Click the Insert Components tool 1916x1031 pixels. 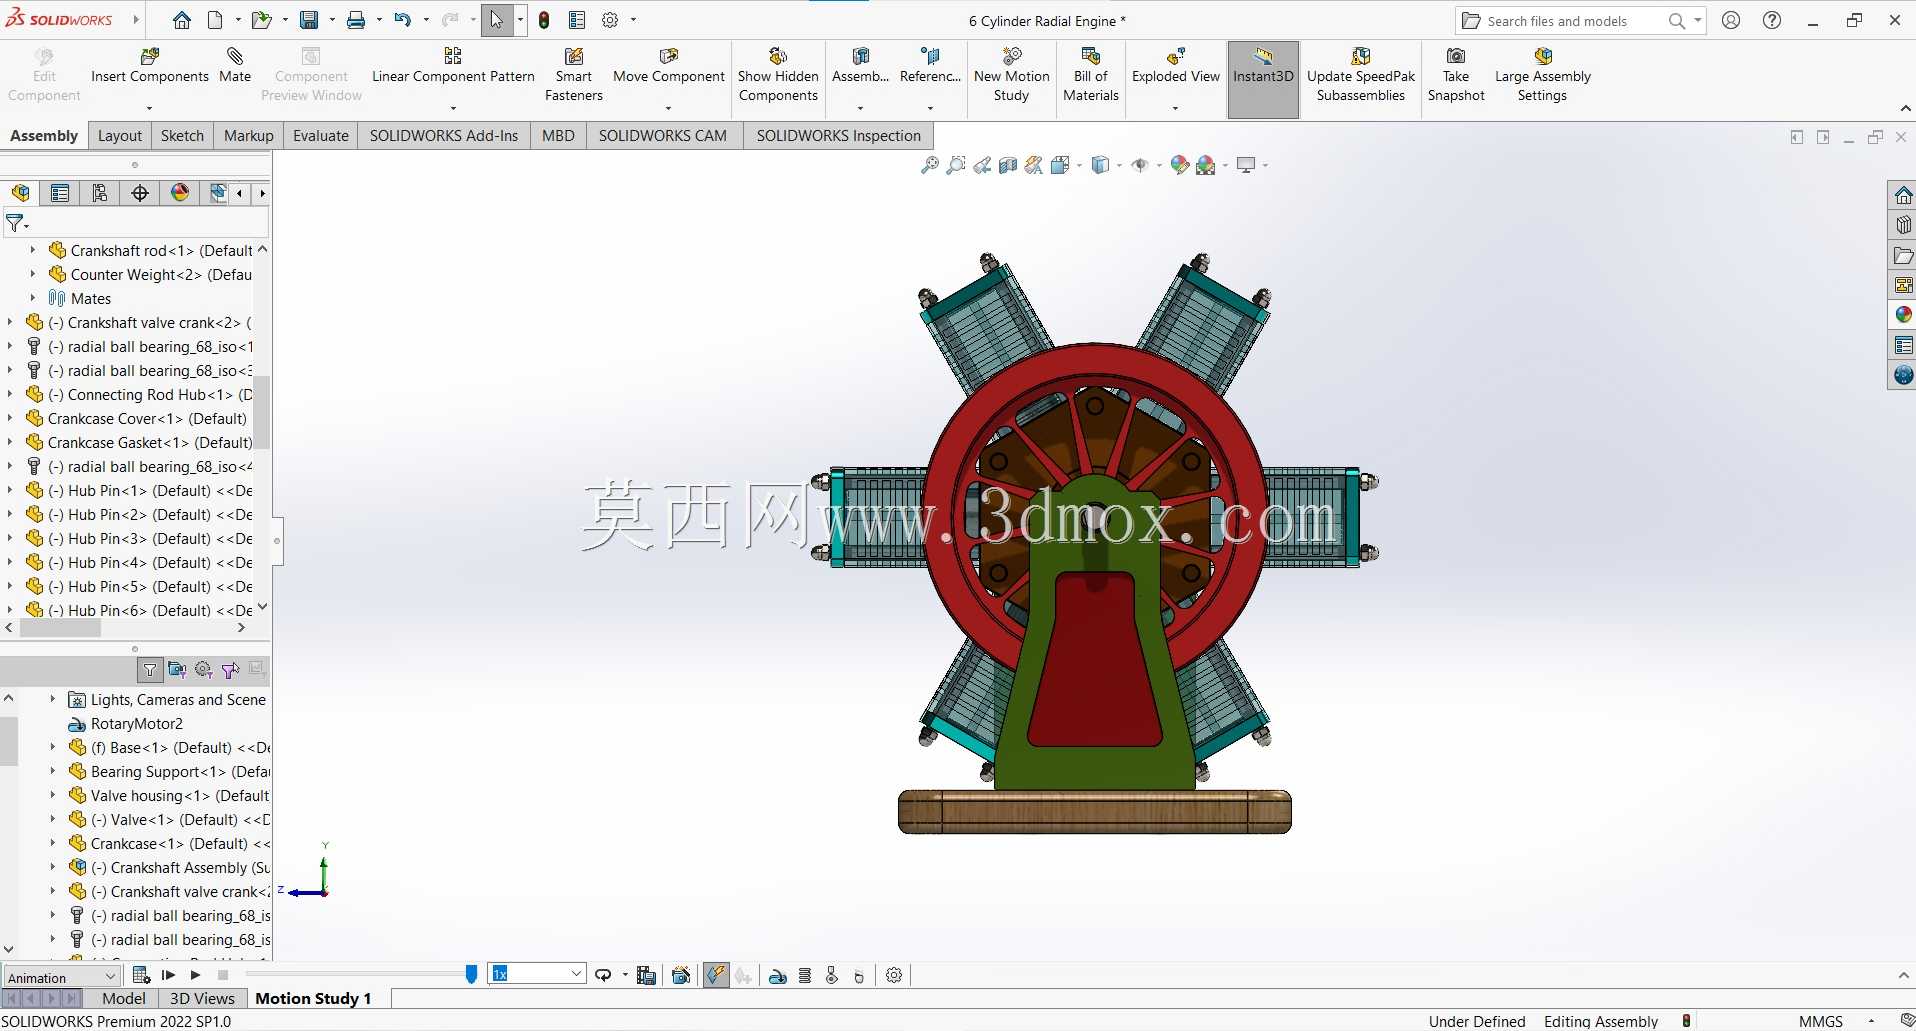pos(150,66)
